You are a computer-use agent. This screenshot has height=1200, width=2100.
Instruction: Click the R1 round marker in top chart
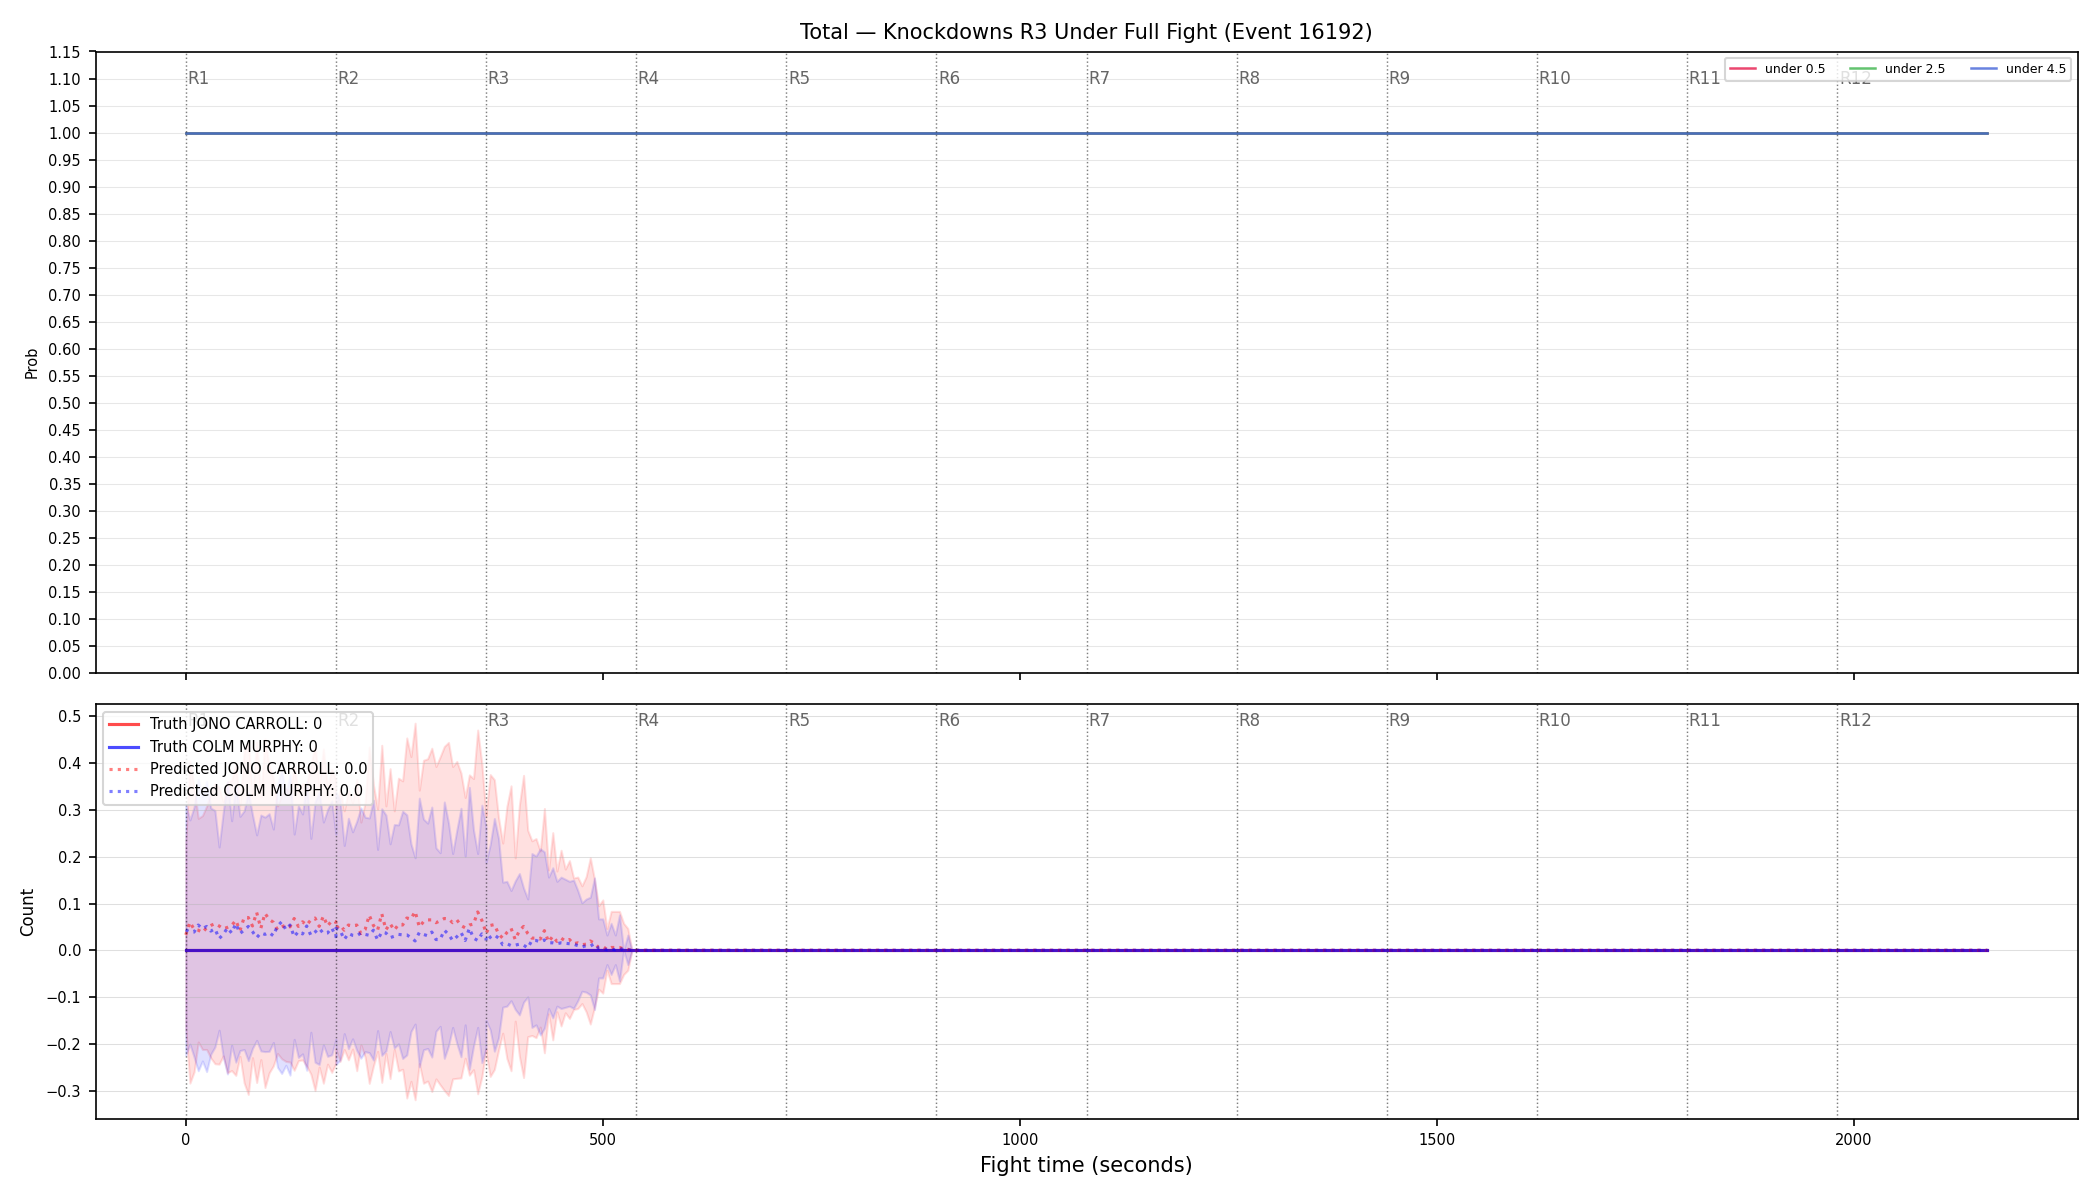pos(199,78)
